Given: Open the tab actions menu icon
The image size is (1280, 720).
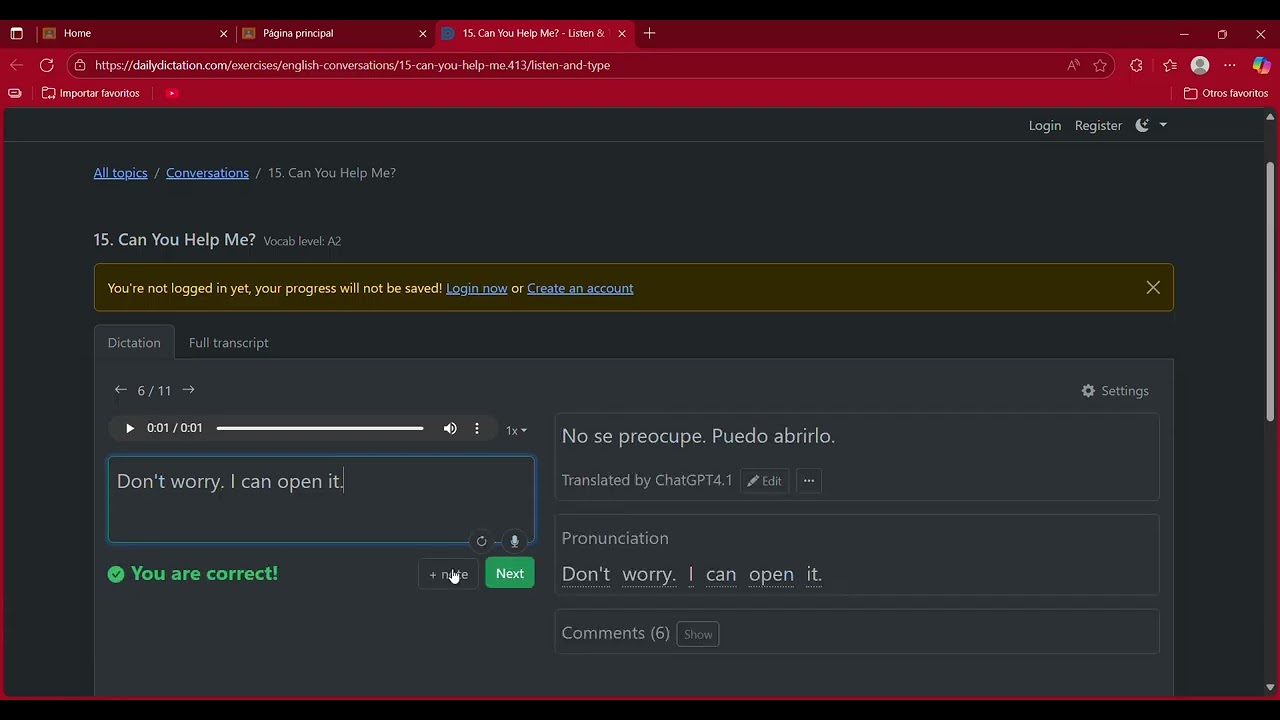Looking at the screenshot, I should (16, 33).
